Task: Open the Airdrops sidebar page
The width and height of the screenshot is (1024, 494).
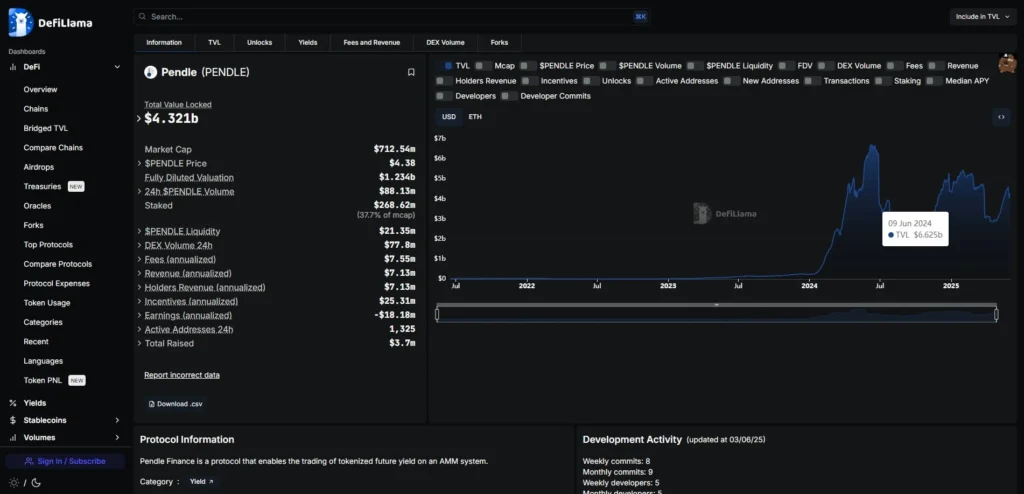Action: click(x=39, y=167)
